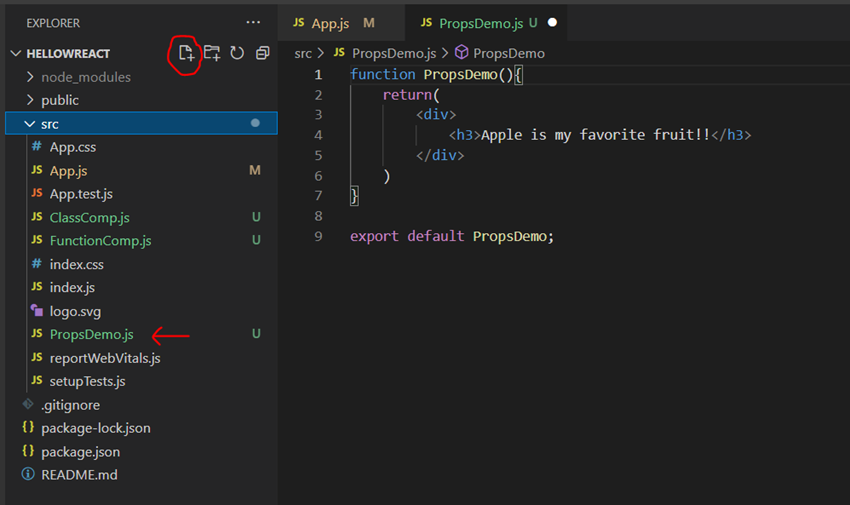Viewport: 850px width, 505px height.
Task: Click the PropsDemo symbol in the breadcrumb
Action: pos(508,53)
